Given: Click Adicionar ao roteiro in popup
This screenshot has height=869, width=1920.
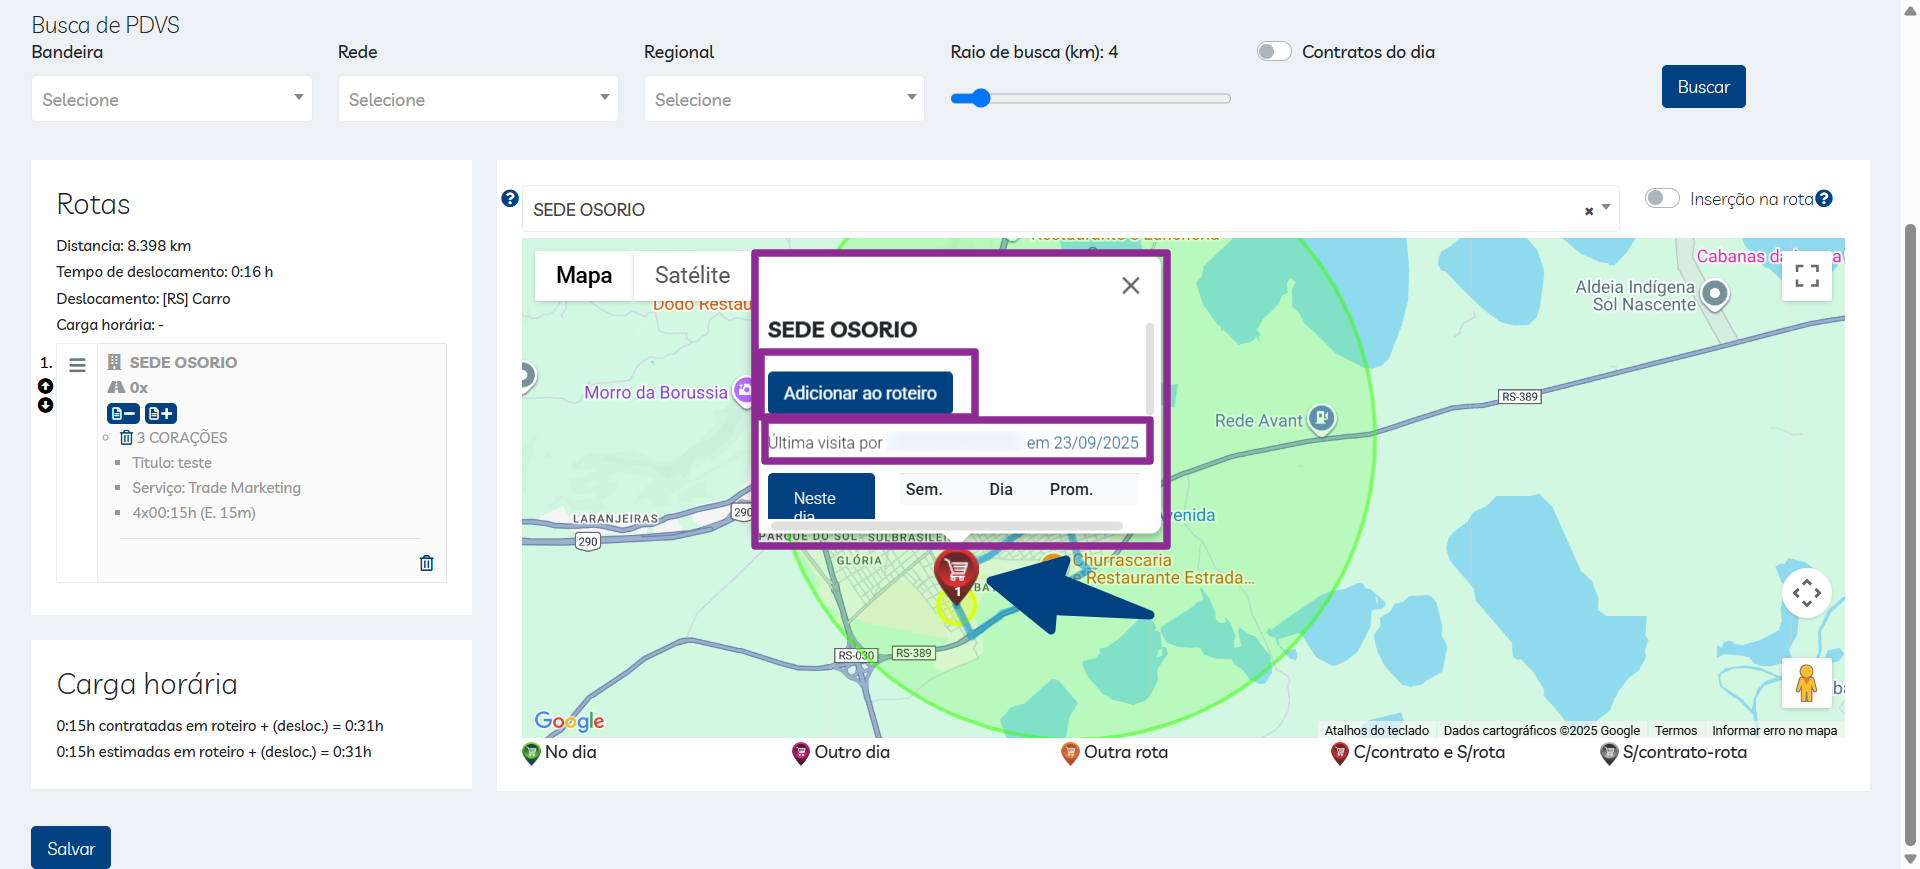Looking at the screenshot, I should click(x=860, y=393).
